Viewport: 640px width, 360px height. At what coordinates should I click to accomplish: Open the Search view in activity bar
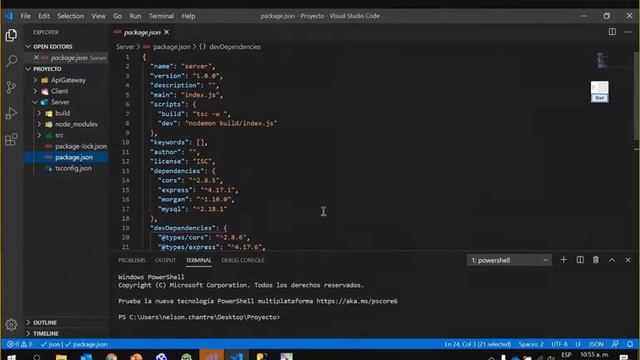pyautogui.click(x=11, y=61)
